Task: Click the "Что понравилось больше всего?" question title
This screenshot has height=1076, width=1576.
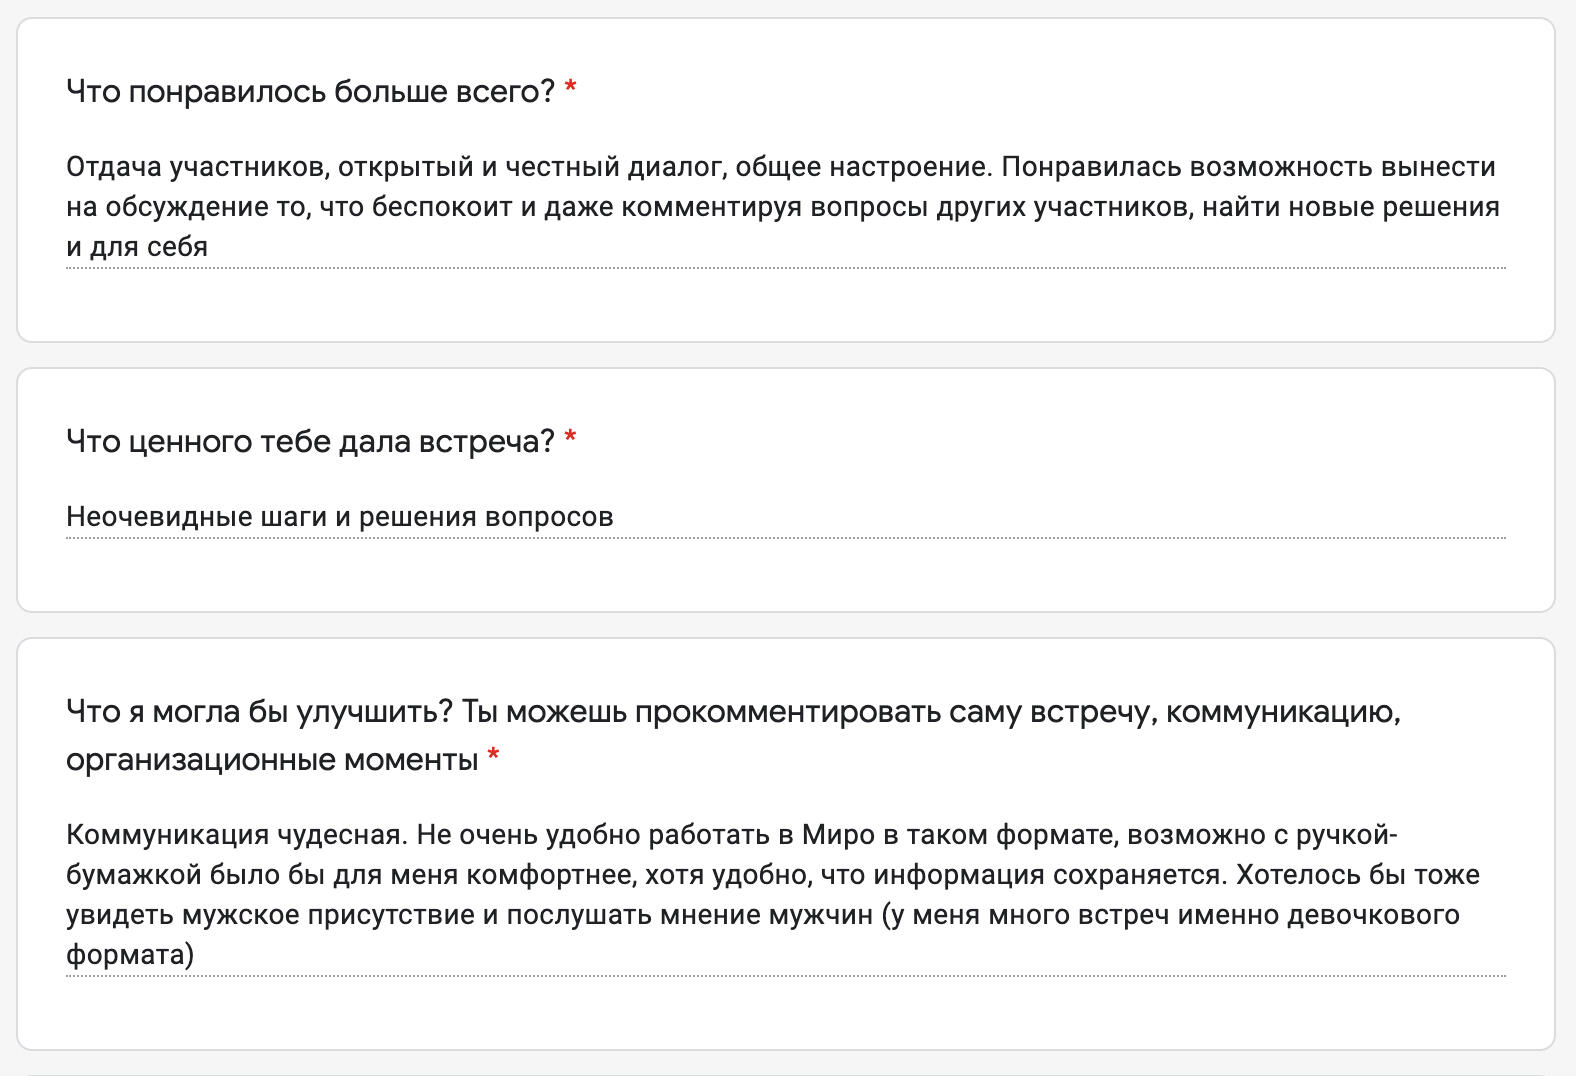Action: 310,91
